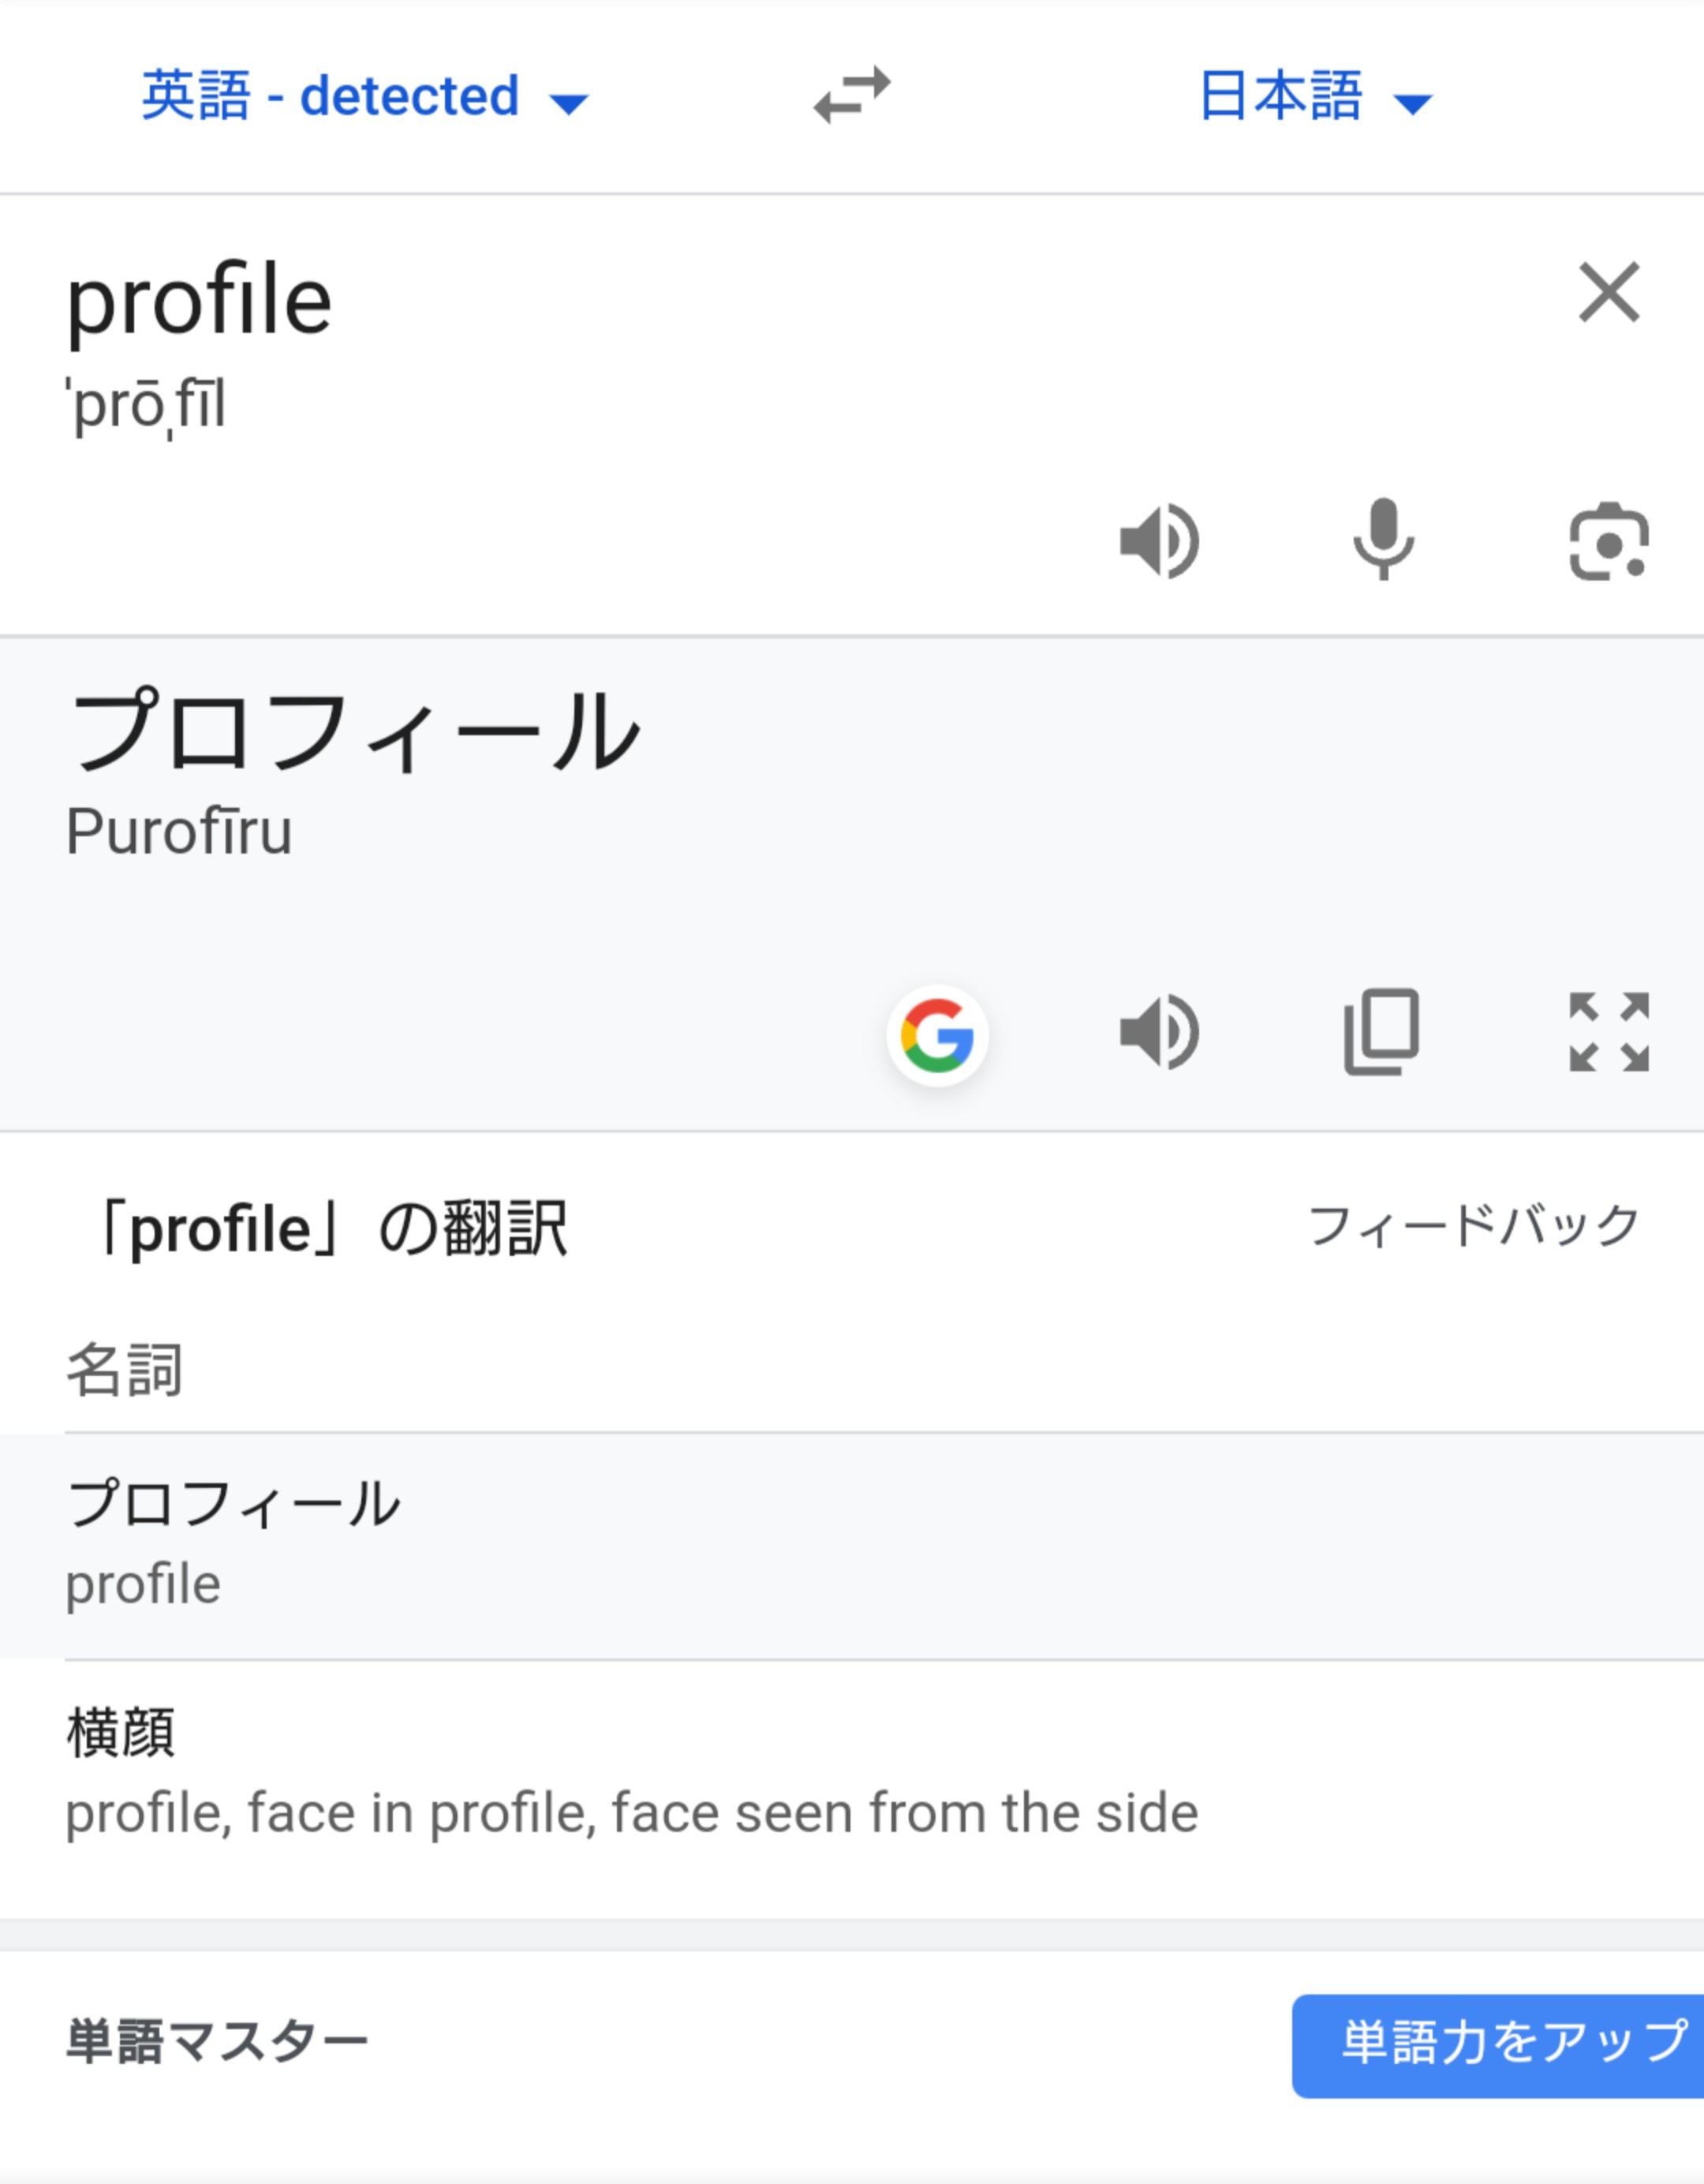Viewport: 1704px width, 2184px height.
Task: Clear the source text with X
Action: pyautogui.click(x=1608, y=292)
